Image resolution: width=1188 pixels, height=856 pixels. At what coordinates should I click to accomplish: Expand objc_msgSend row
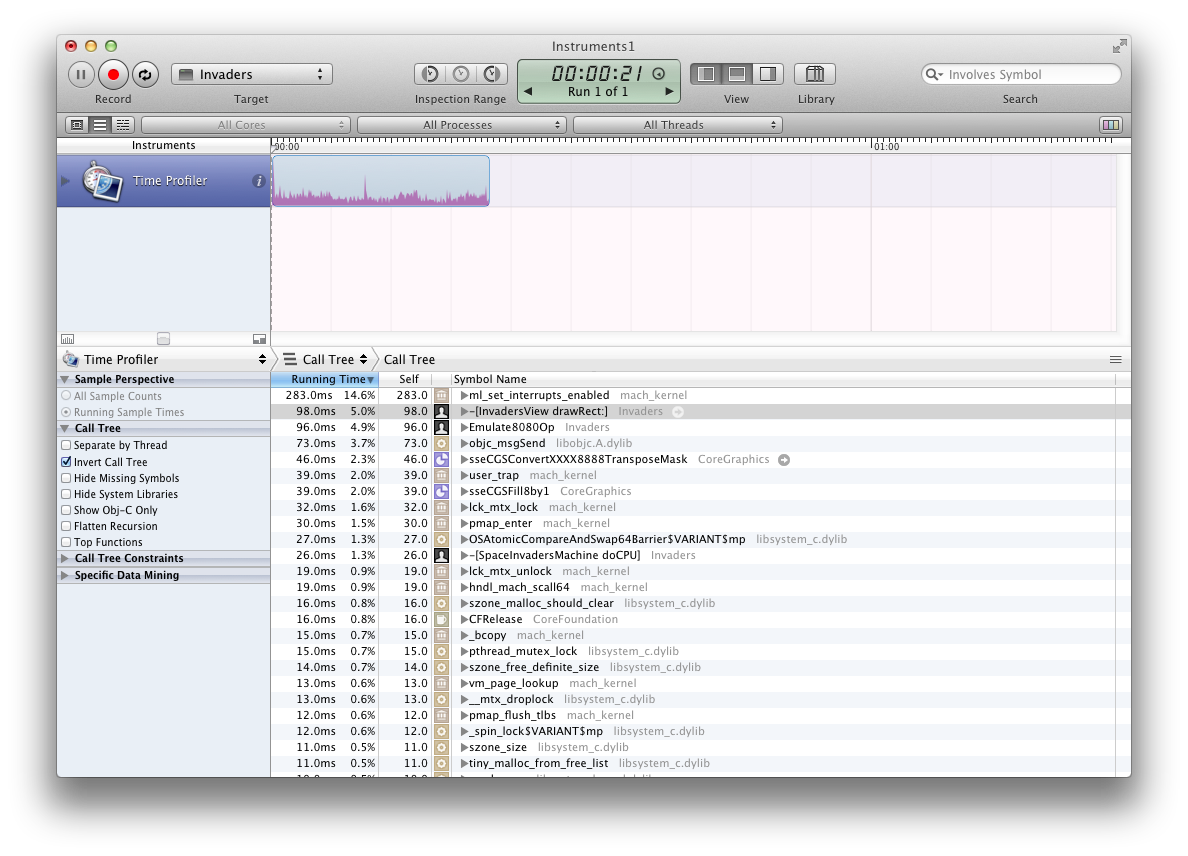(464, 443)
